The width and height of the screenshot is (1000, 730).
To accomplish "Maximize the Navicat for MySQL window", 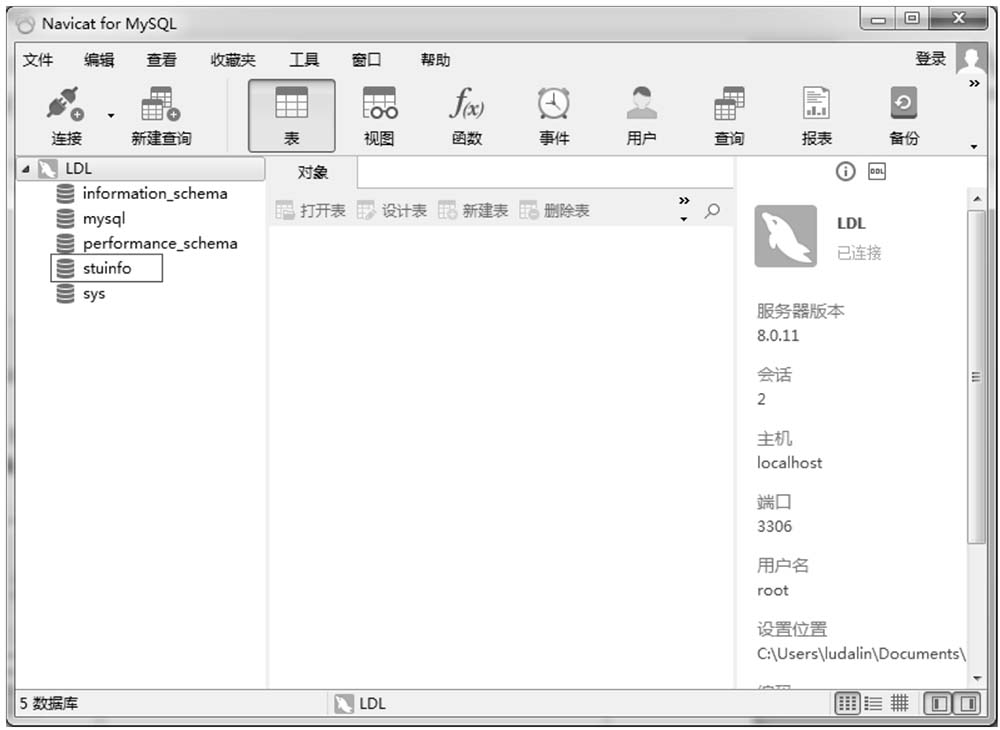I will pyautogui.click(x=912, y=18).
